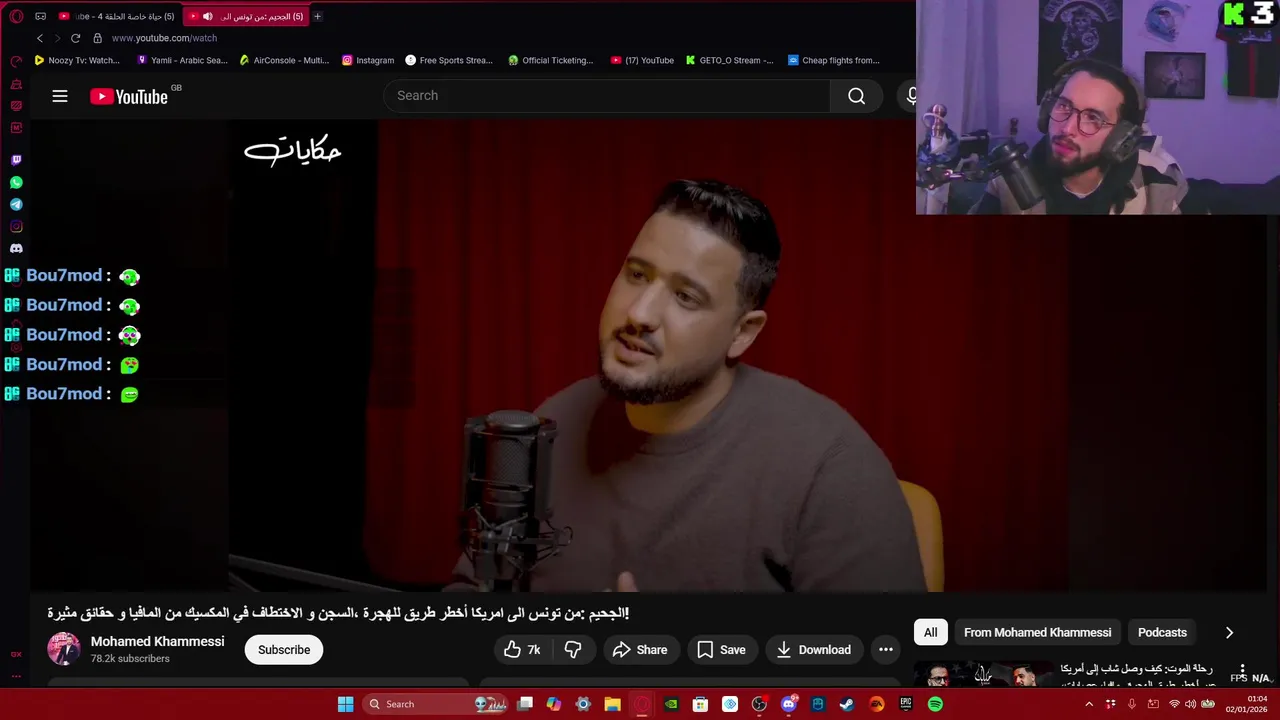Open Telegram in the browser sidebar

(x=16, y=204)
